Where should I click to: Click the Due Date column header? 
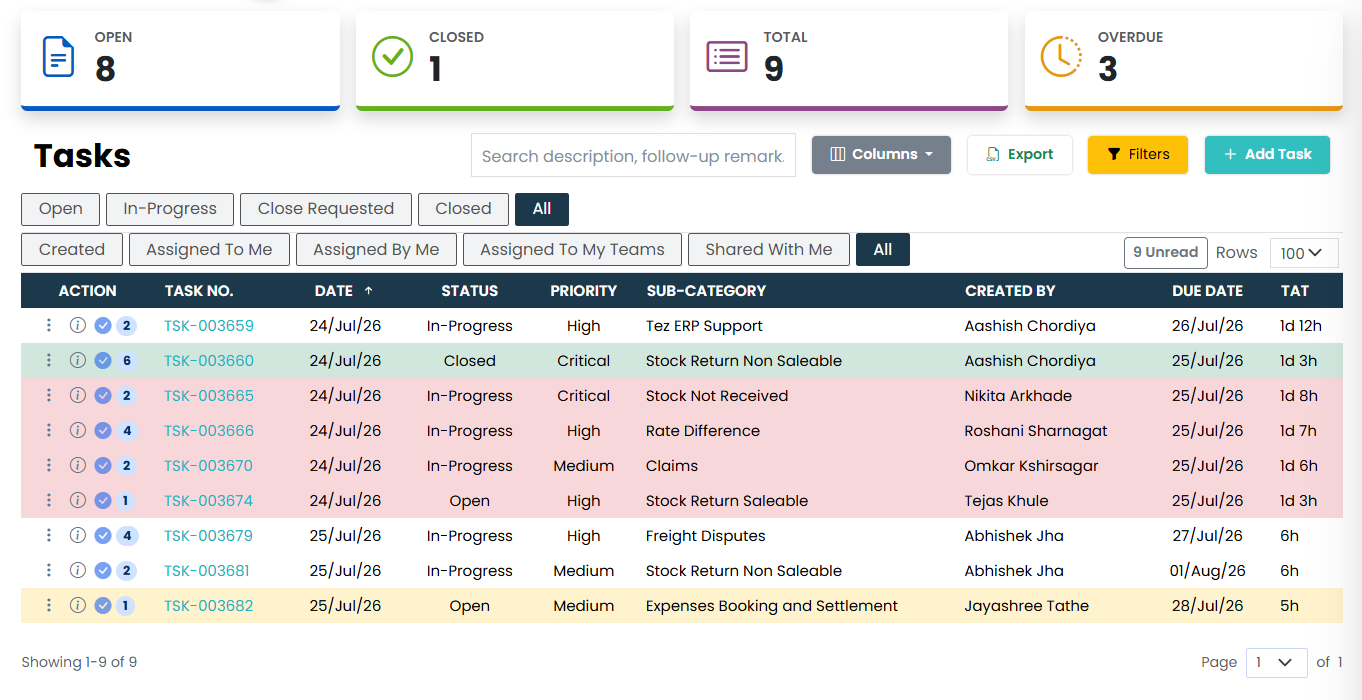click(1207, 291)
